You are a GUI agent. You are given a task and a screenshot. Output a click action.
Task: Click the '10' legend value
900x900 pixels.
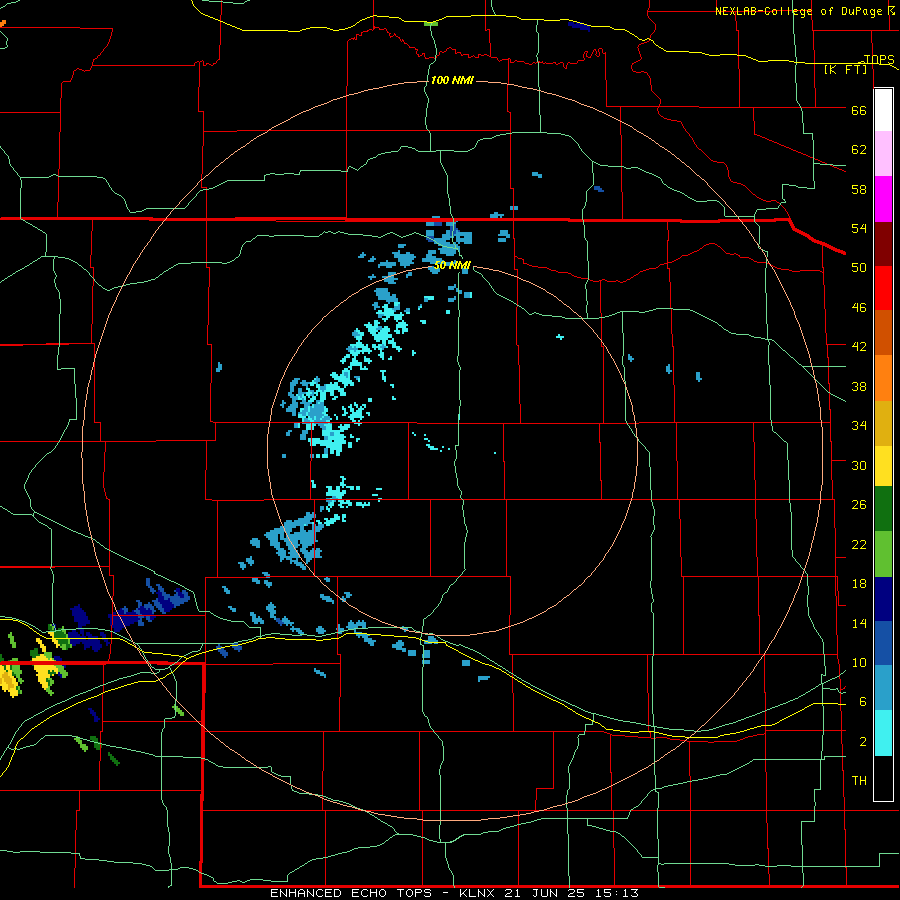[x=859, y=663]
